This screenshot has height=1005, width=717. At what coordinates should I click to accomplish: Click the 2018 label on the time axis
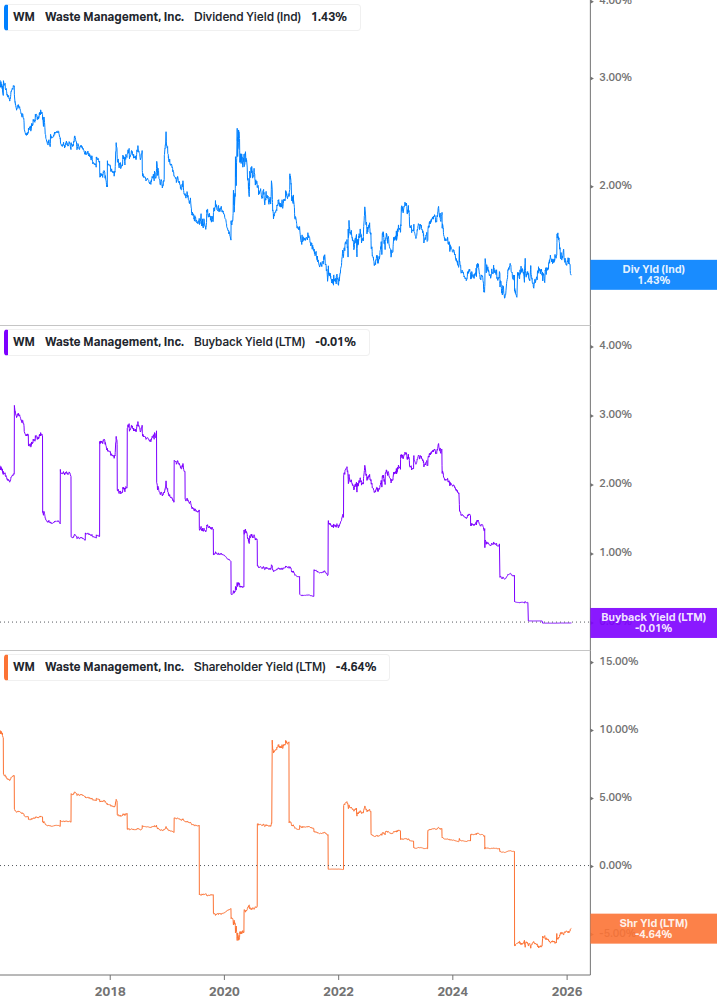coord(110,989)
